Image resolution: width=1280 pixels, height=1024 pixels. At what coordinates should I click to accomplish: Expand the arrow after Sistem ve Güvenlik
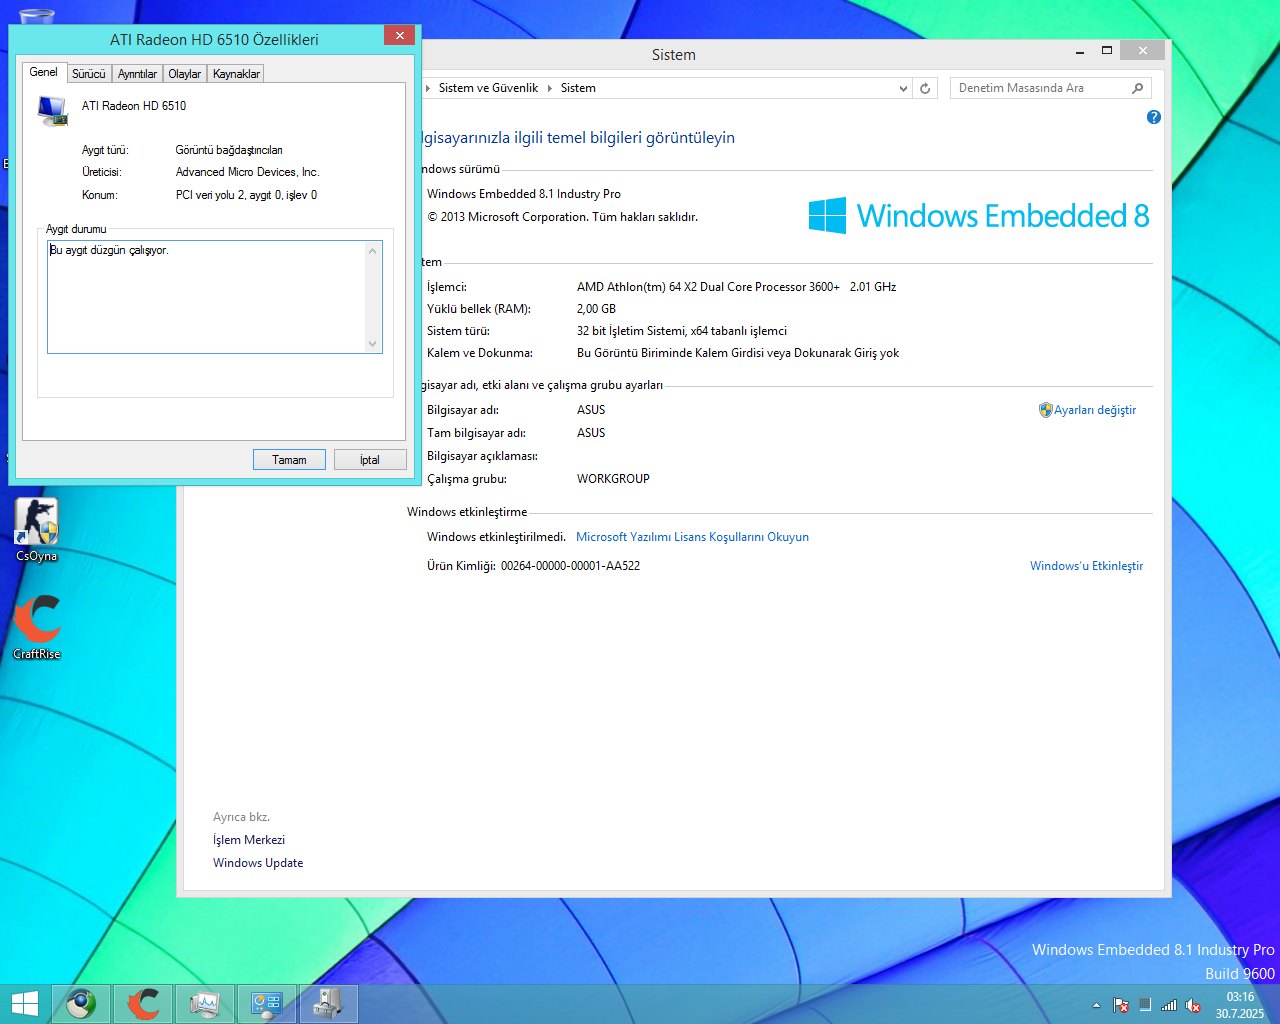click(x=549, y=88)
